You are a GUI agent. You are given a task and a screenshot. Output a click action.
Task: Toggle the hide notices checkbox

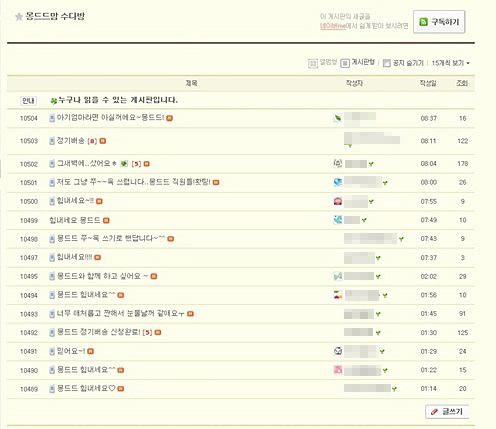pyautogui.click(x=386, y=63)
